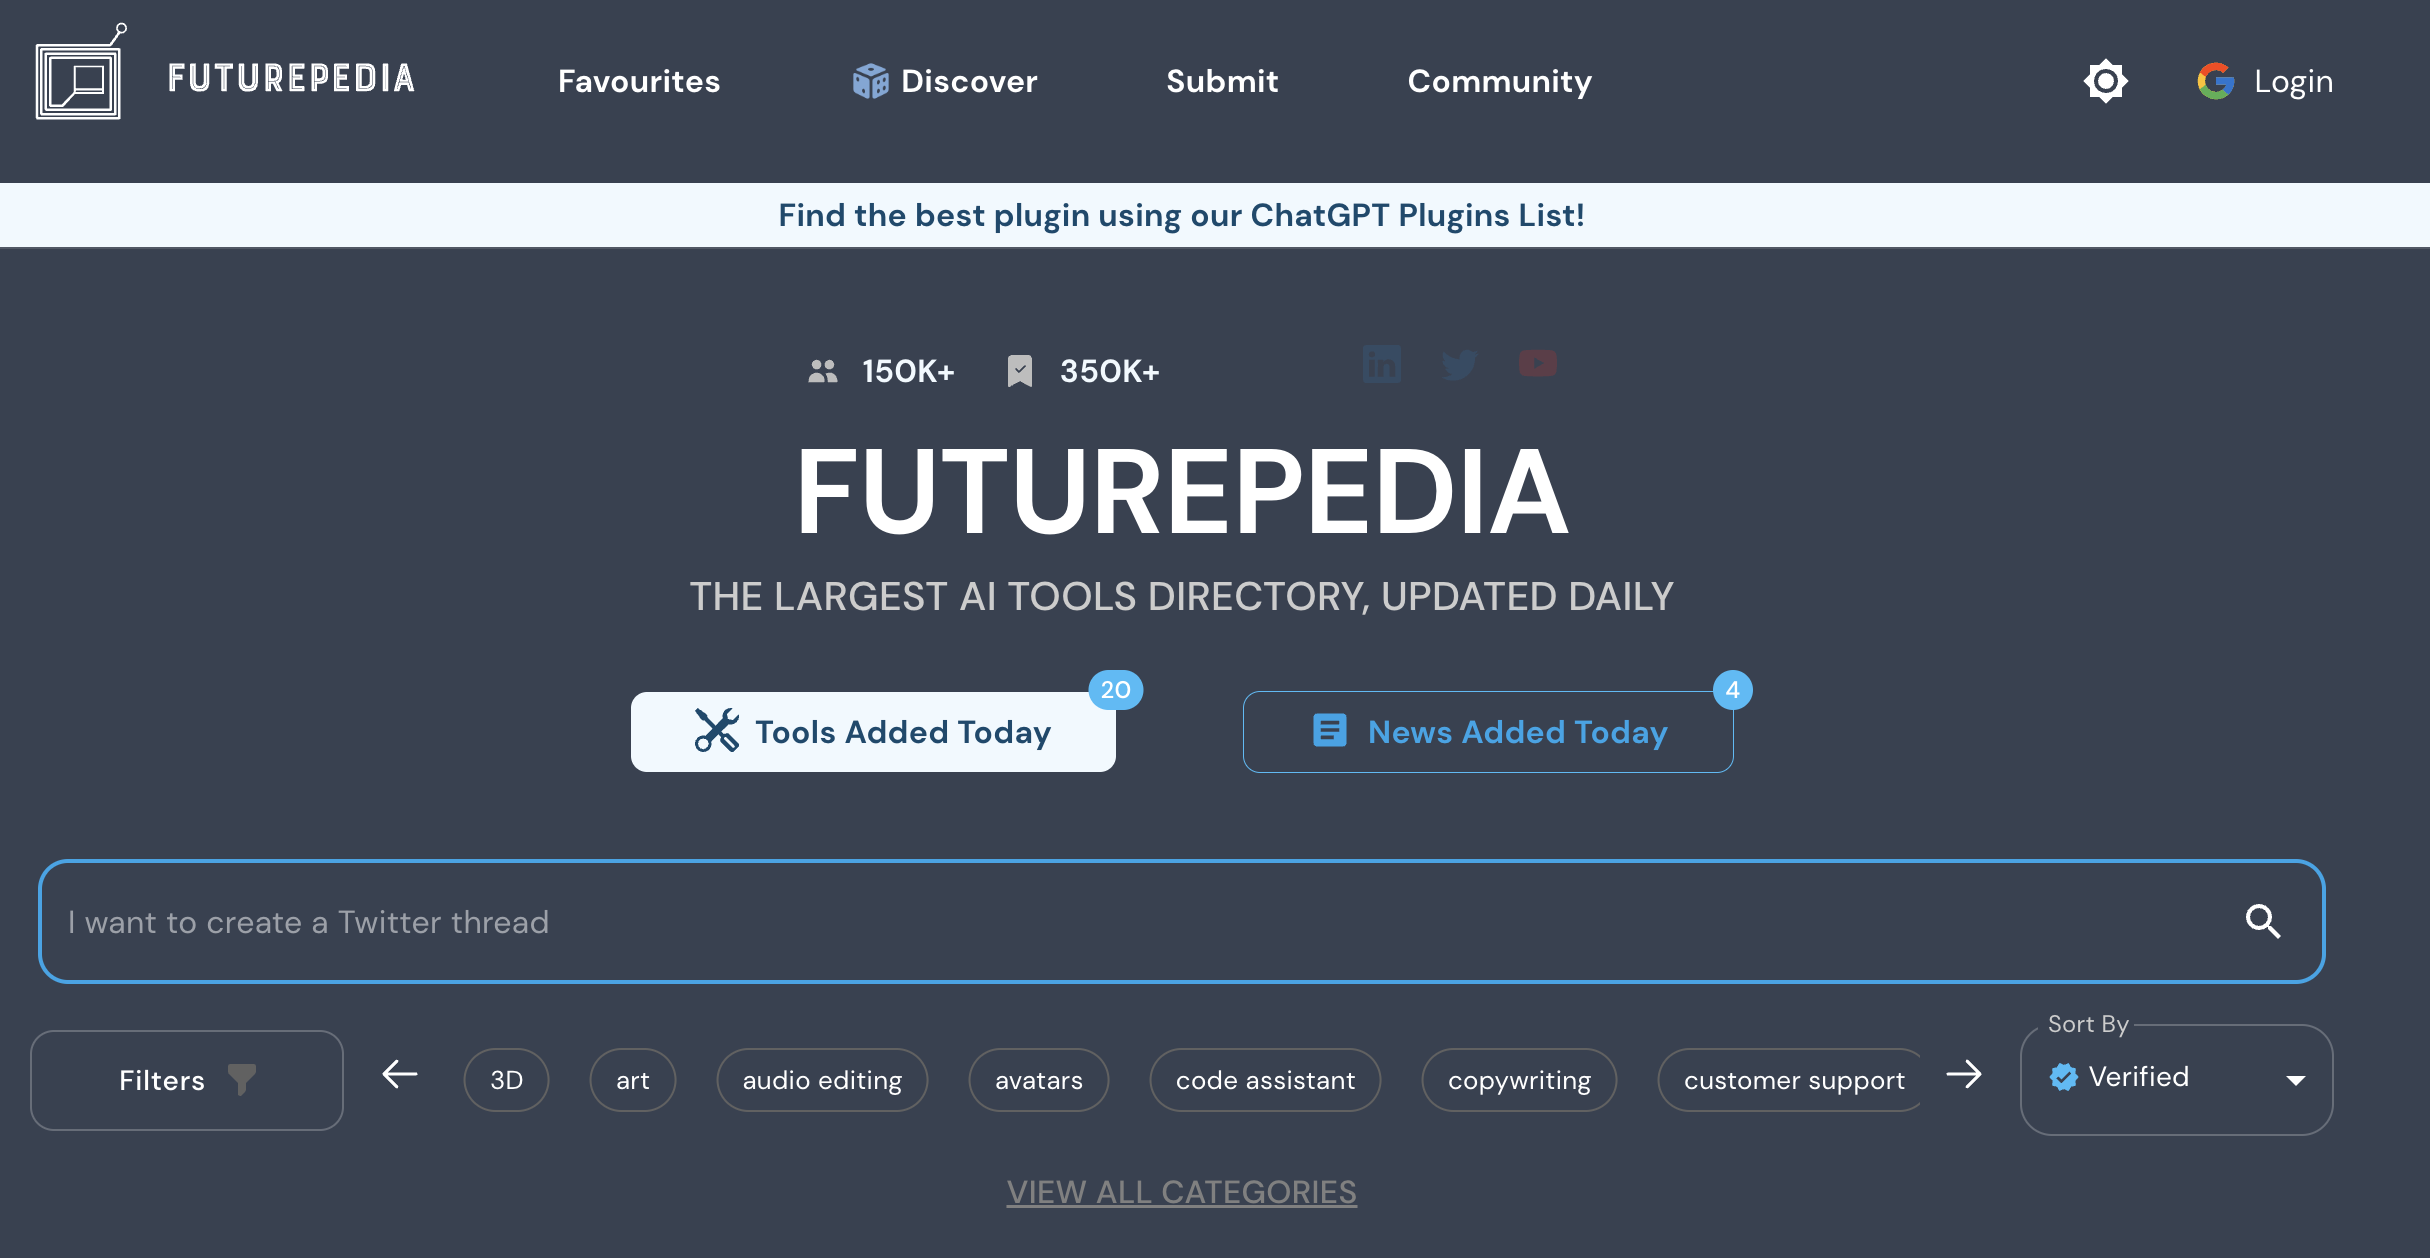Click the Submit navigation link
Image resolution: width=2430 pixels, height=1258 pixels.
pos(1222,80)
